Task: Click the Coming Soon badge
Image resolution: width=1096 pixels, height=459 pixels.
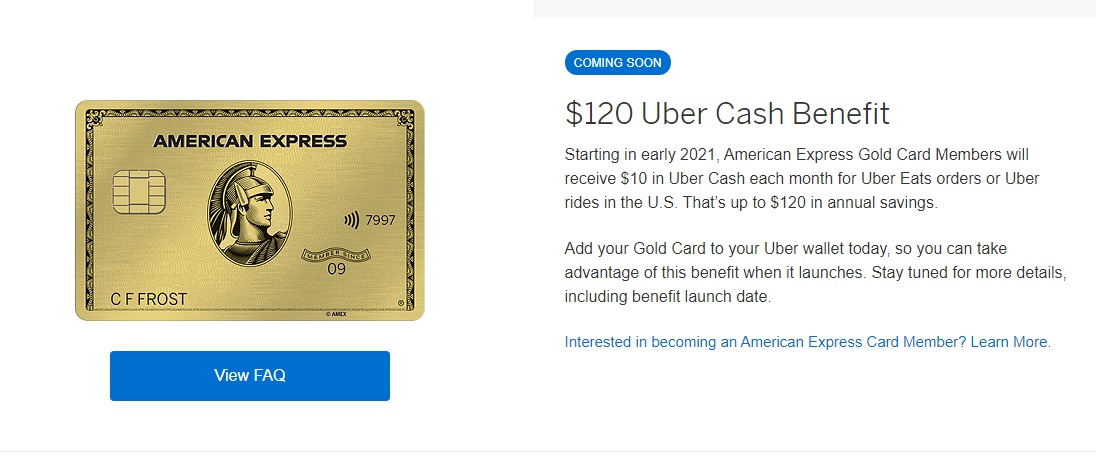Action: pyautogui.click(x=617, y=63)
